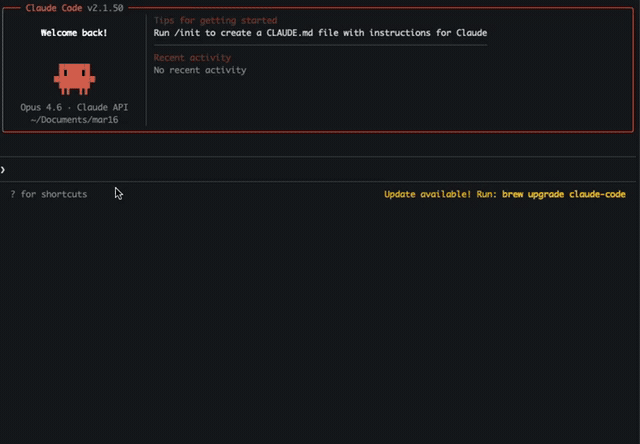Click the 'Tips for getting started' heading
This screenshot has width=640, height=444.
[x=216, y=20]
